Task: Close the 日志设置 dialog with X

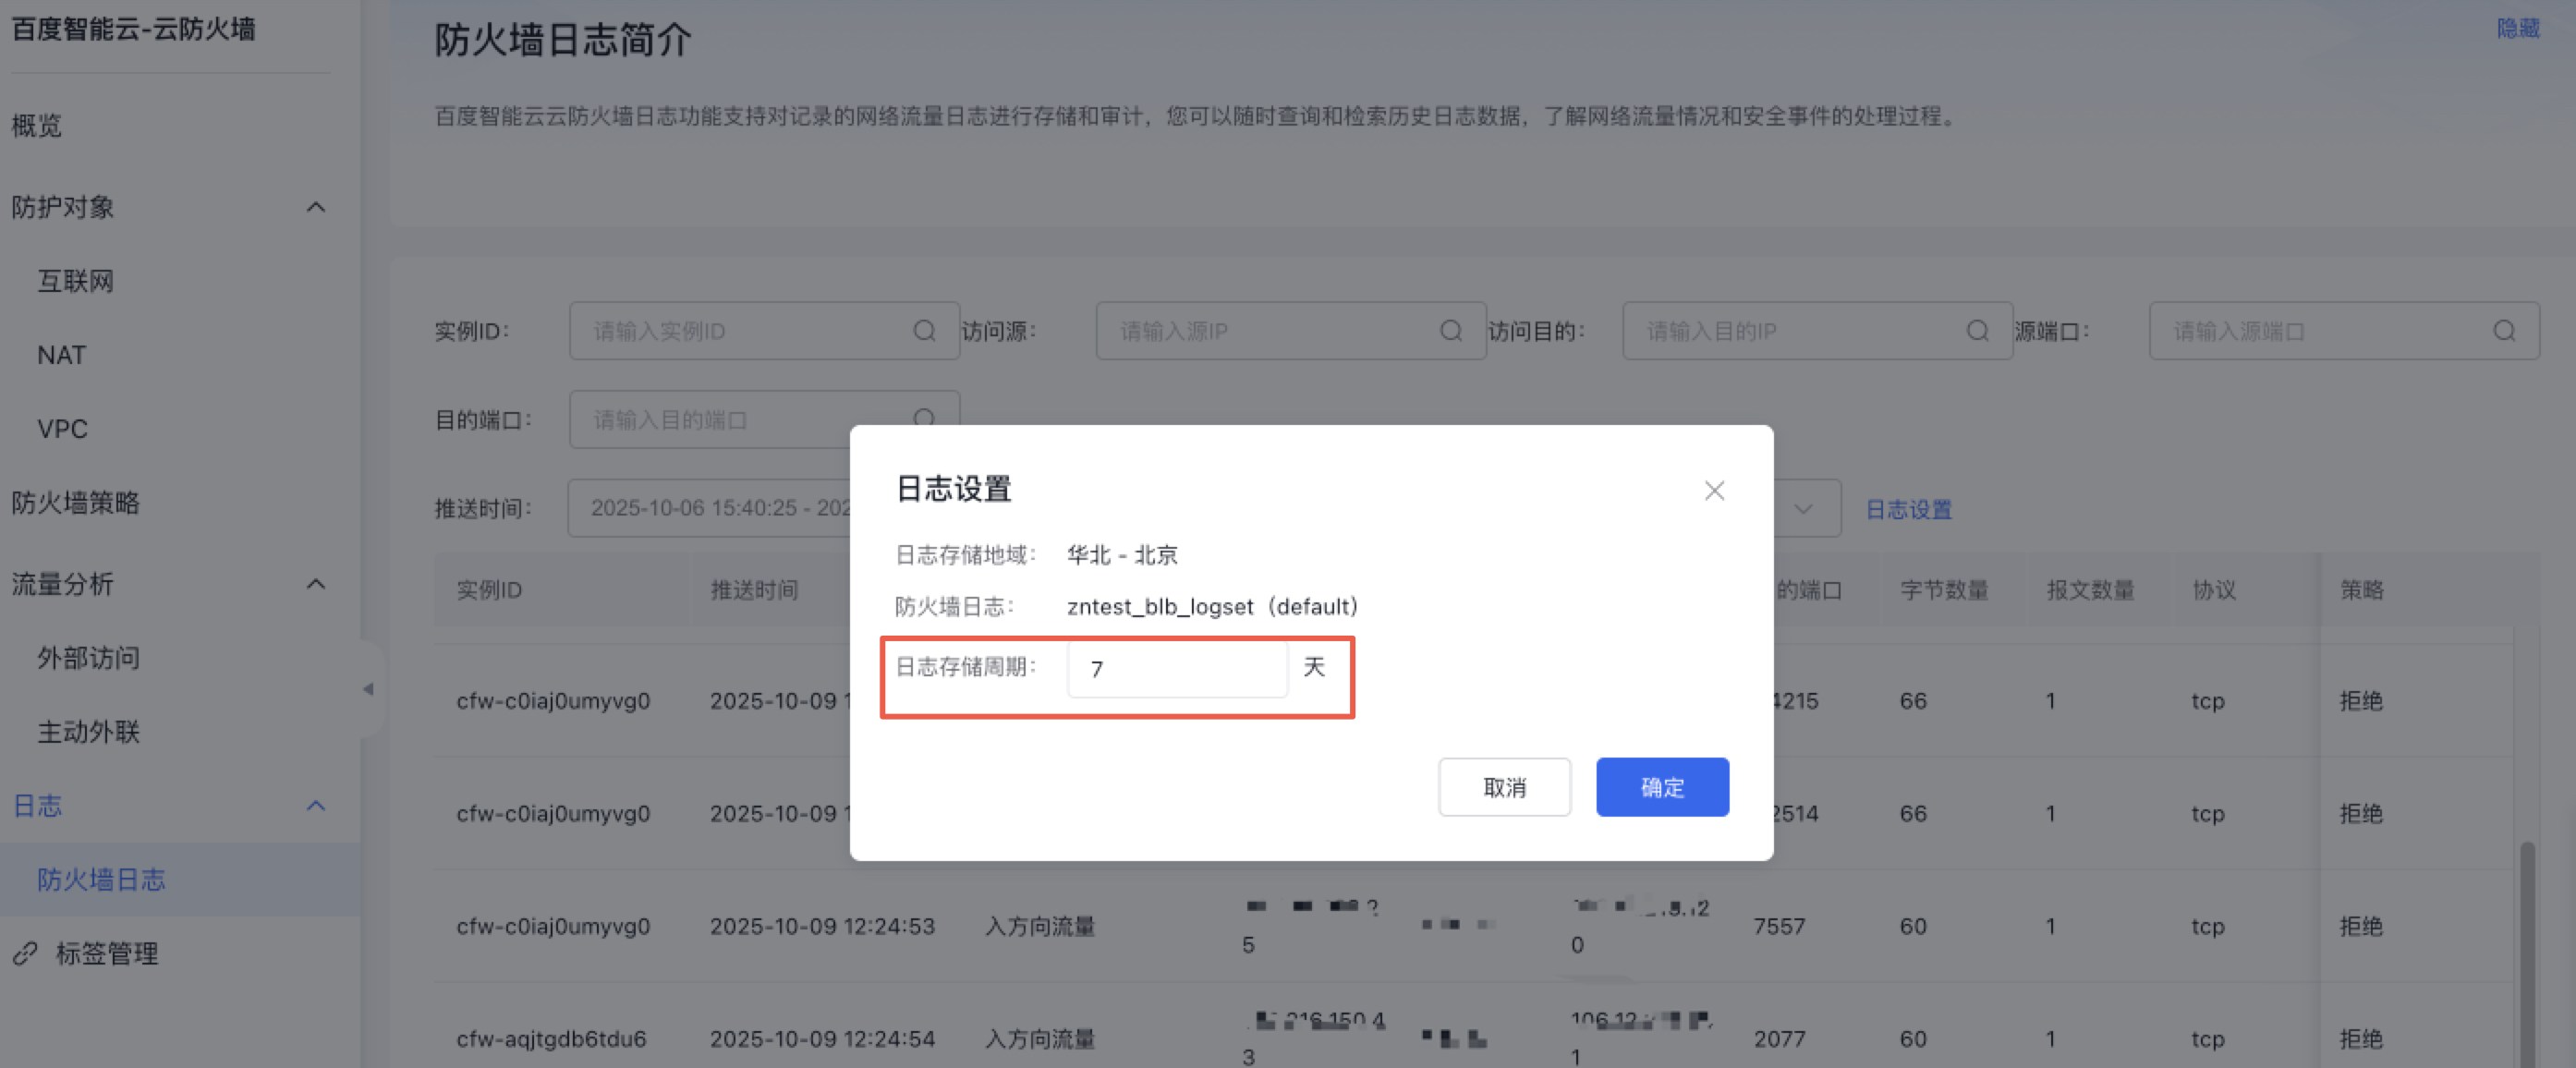Action: pyautogui.click(x=1714, y=491)
